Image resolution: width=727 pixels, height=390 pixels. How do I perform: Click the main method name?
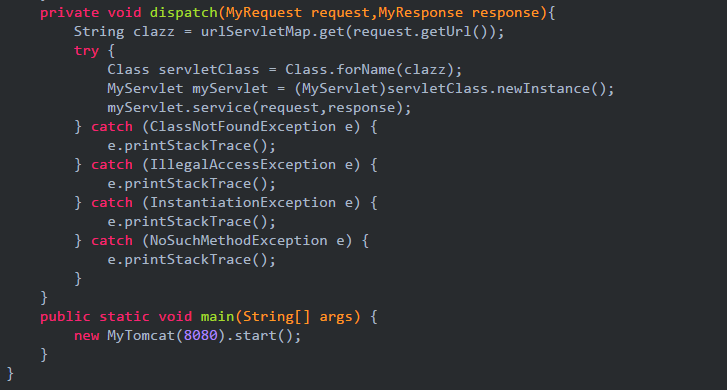(x=217, y=317)
